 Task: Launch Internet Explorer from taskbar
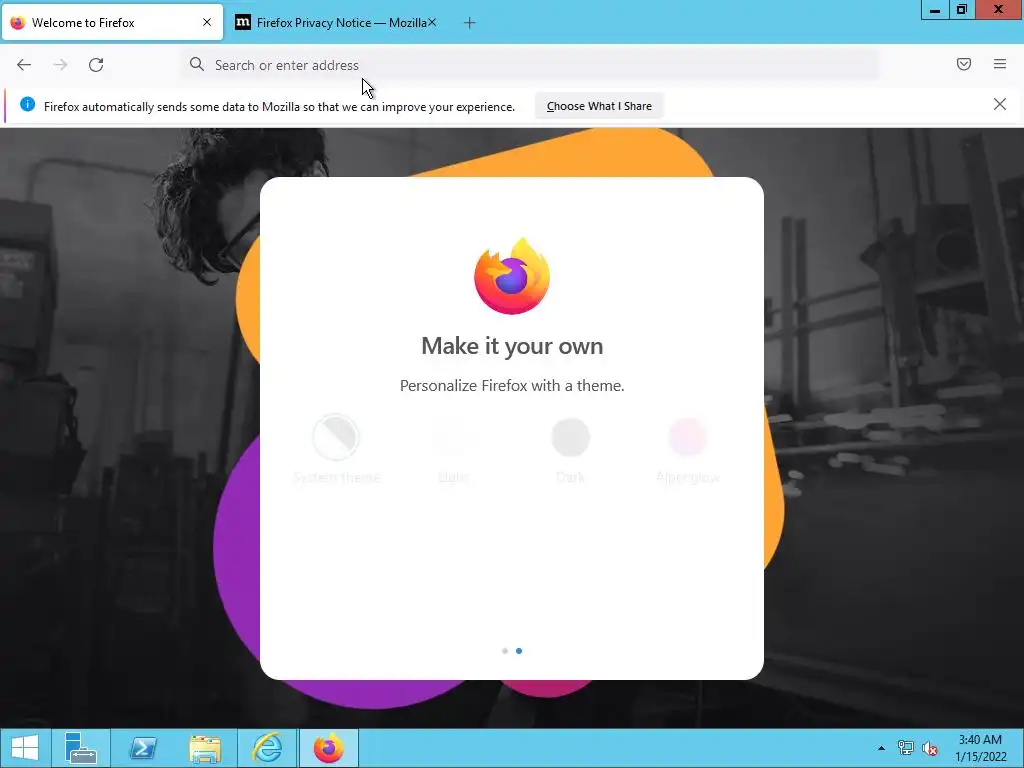(267, 748)
